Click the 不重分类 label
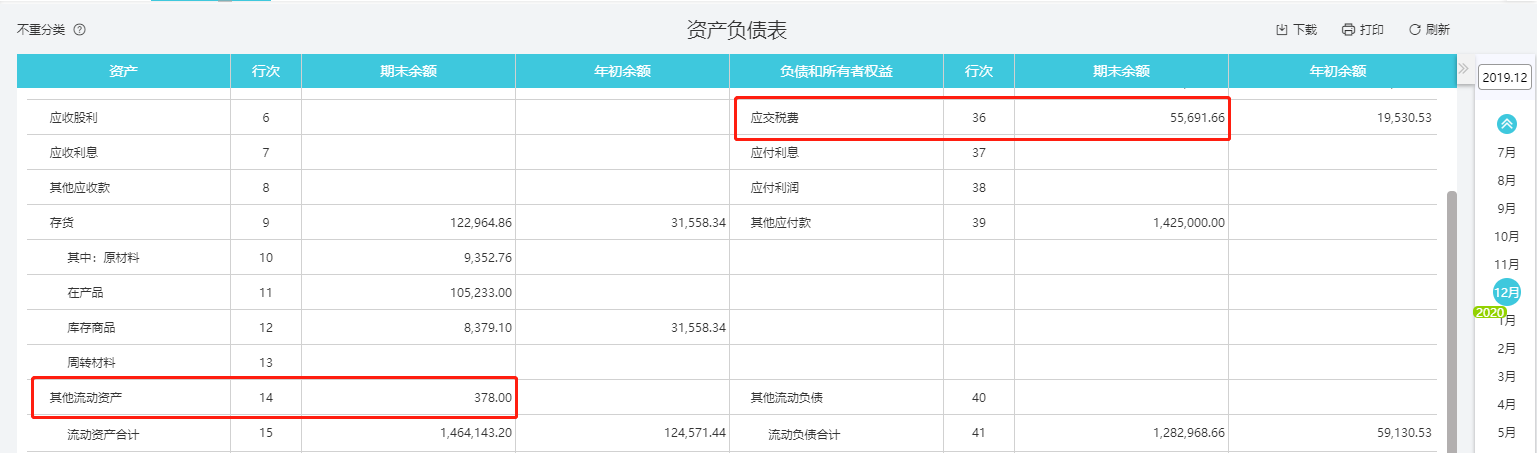The width and height of the screenshot is (1537, 453). (41, 30)
